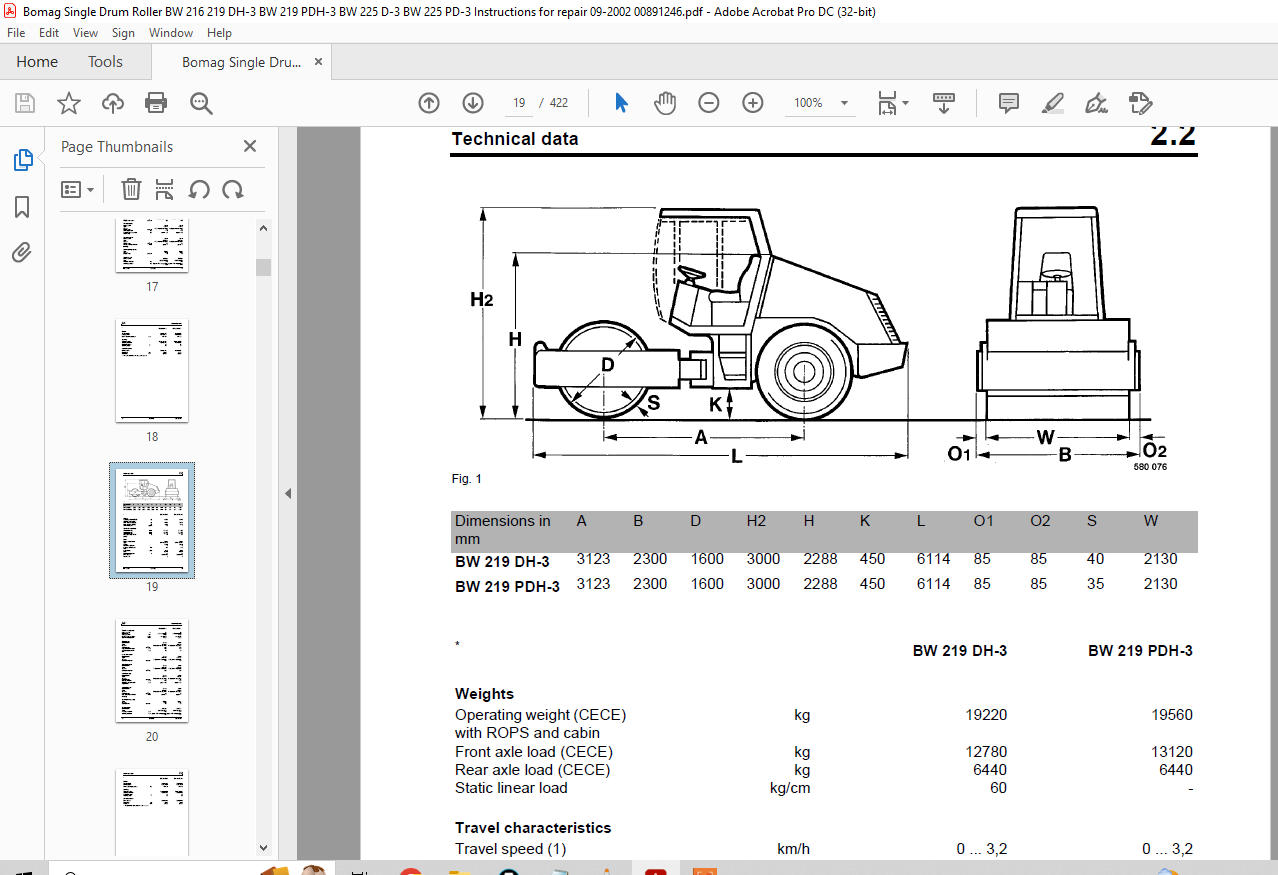This screenshot has width=1278, height=875.
Task: Open the Find text search tool
Action: tap(201, 103)
